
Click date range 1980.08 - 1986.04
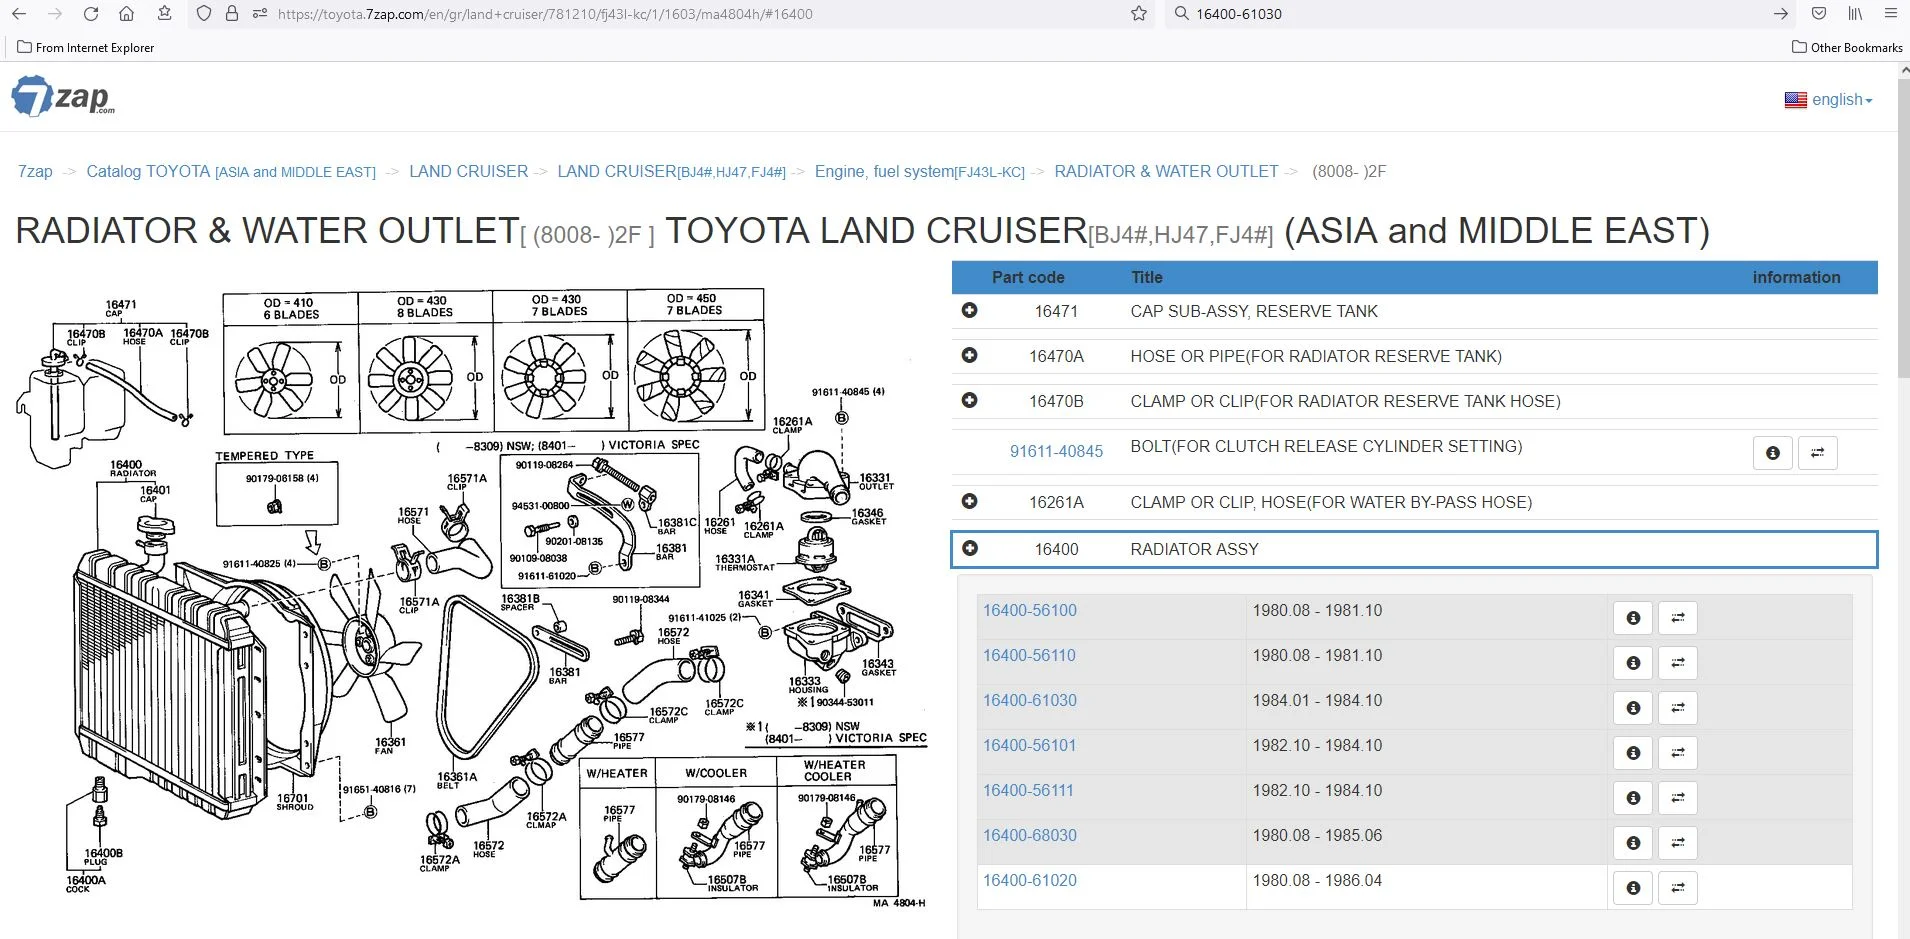(1317, 881)
